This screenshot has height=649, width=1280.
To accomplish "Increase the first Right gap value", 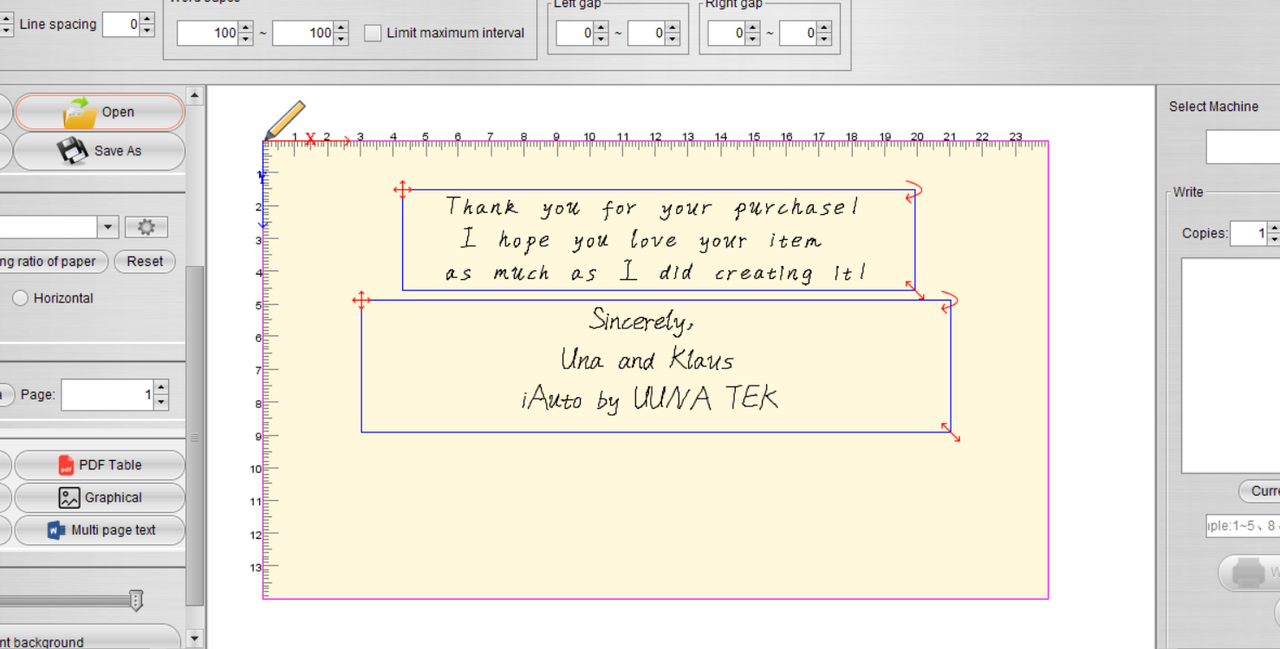I will pyautogui.click(x=752, y=27).
